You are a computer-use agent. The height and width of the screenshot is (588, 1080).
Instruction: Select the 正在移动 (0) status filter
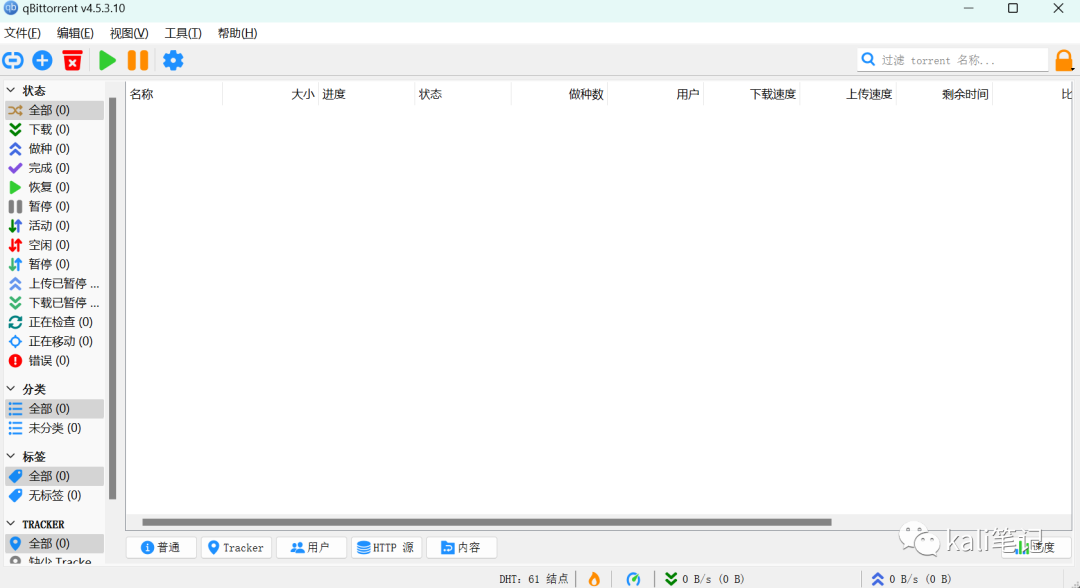54,342
